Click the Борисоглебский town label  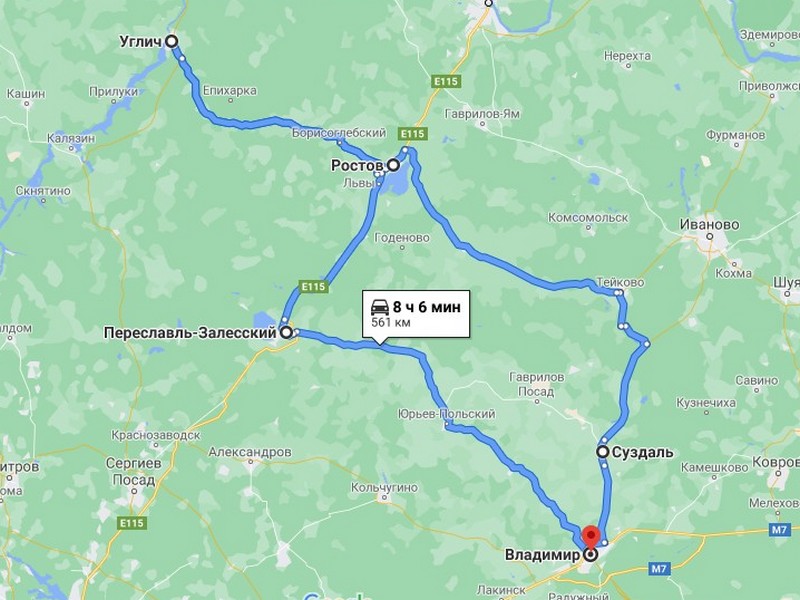tap(339, 133)
